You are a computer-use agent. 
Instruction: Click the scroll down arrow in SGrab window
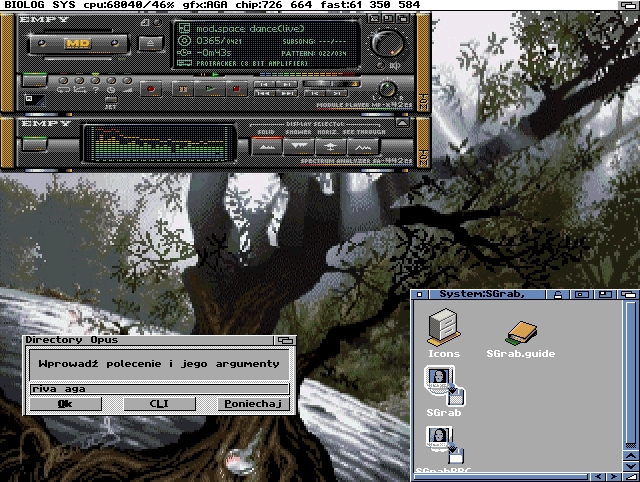631,466
